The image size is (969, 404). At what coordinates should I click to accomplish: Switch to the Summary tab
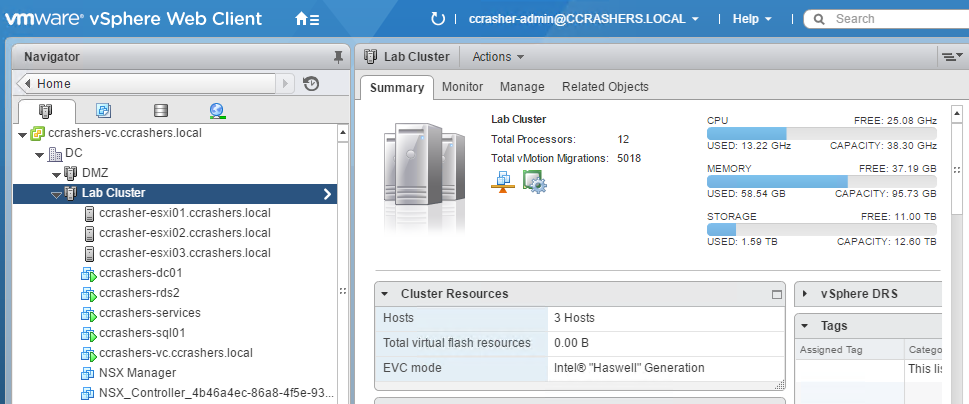[397, 87]
